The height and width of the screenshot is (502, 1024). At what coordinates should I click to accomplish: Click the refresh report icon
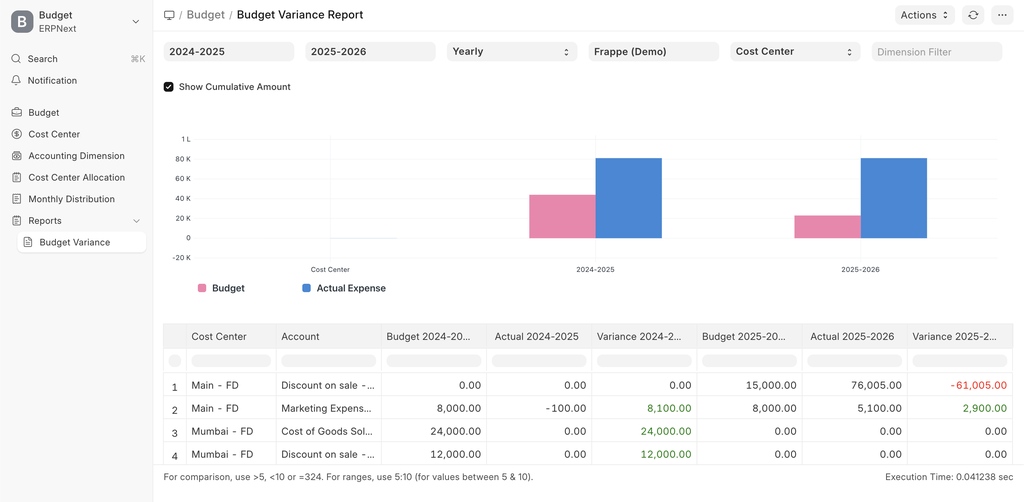[973, 15]
